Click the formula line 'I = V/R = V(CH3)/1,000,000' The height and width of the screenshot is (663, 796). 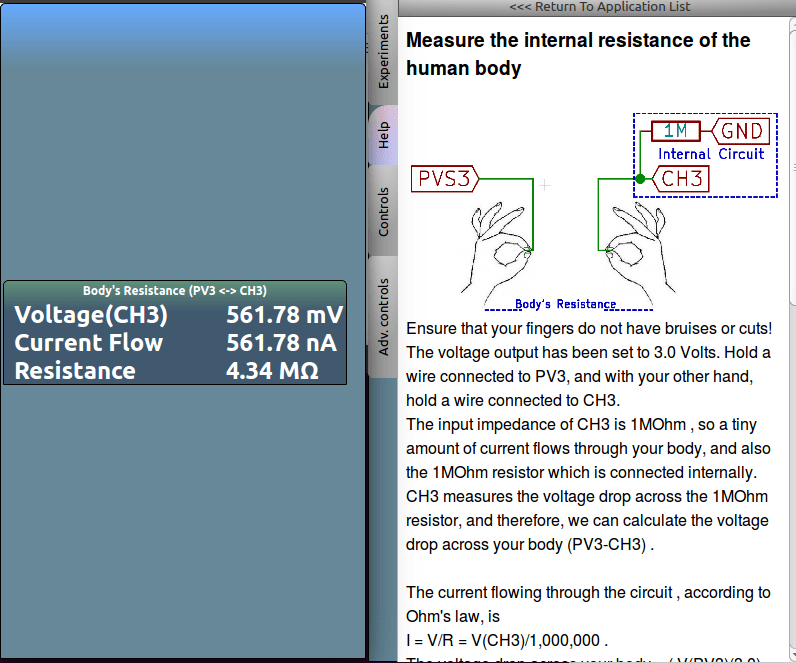[x=507, y=640]
